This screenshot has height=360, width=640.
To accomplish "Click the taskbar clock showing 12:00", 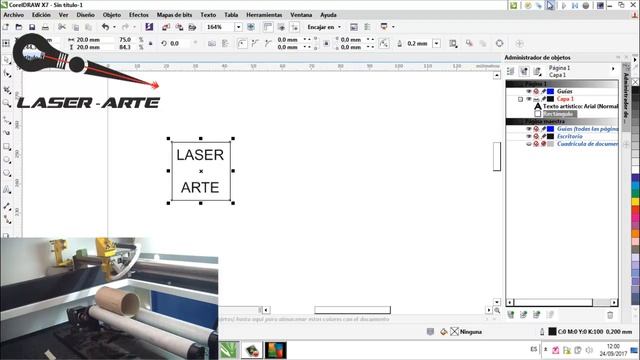I will [613, 346].
